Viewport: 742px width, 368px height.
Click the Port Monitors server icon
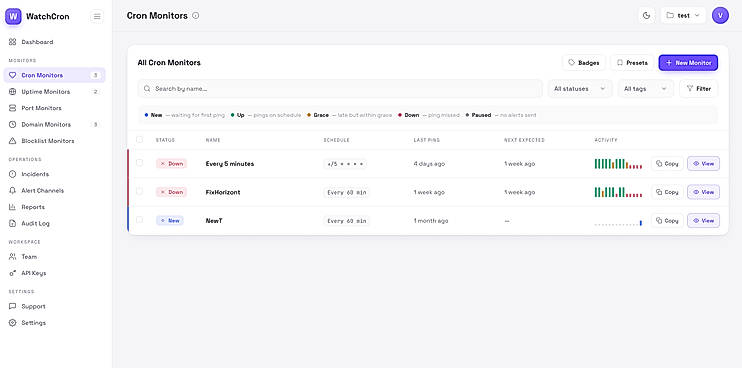click(12, 108)
